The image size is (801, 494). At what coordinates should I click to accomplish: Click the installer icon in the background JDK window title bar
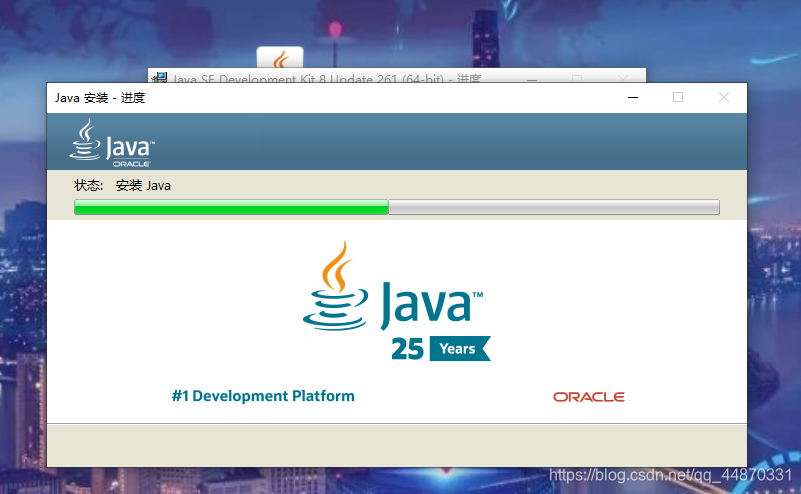pos(160,77)
